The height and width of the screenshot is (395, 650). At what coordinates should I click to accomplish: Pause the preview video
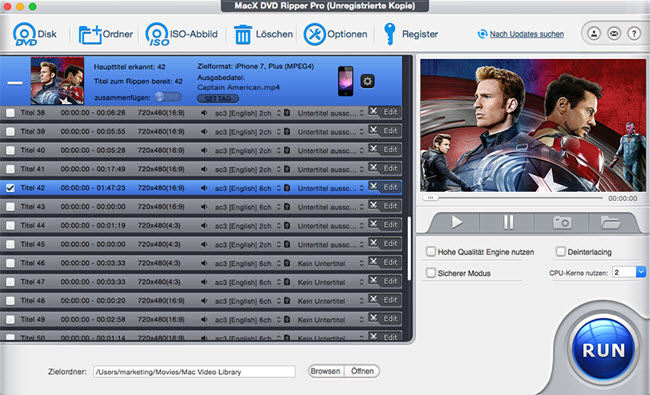[508, 223]
